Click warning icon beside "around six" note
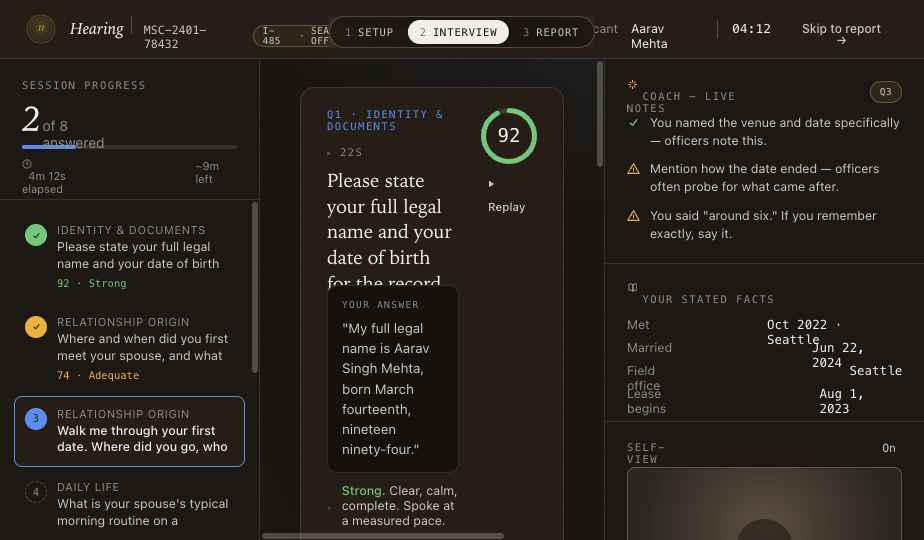The width and height of the screenshot is (924, 540). (633, 216)
